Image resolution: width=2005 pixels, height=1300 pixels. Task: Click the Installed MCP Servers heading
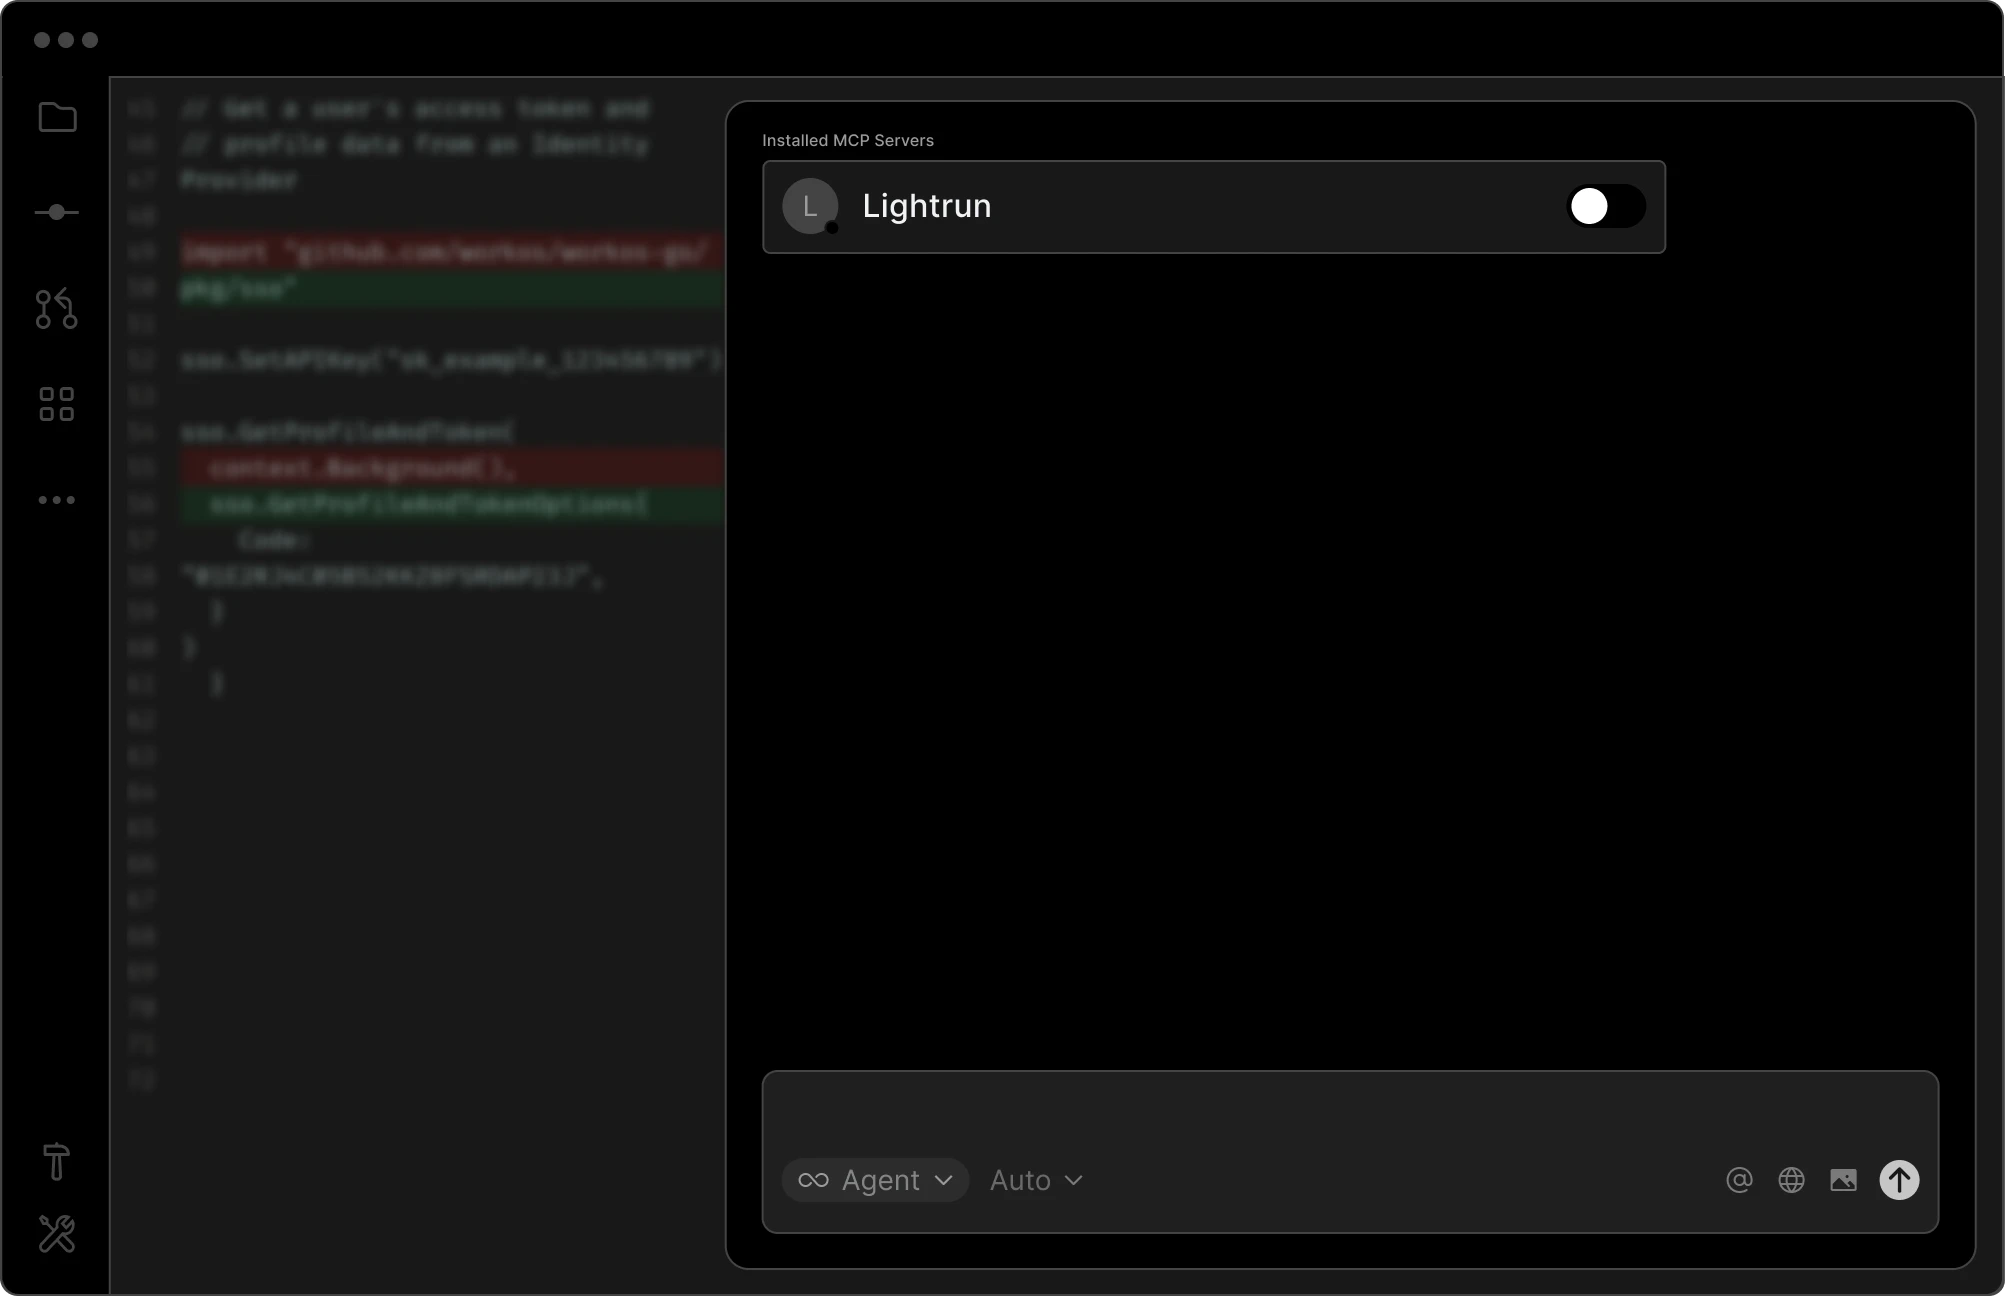click(x=848, y=141)
